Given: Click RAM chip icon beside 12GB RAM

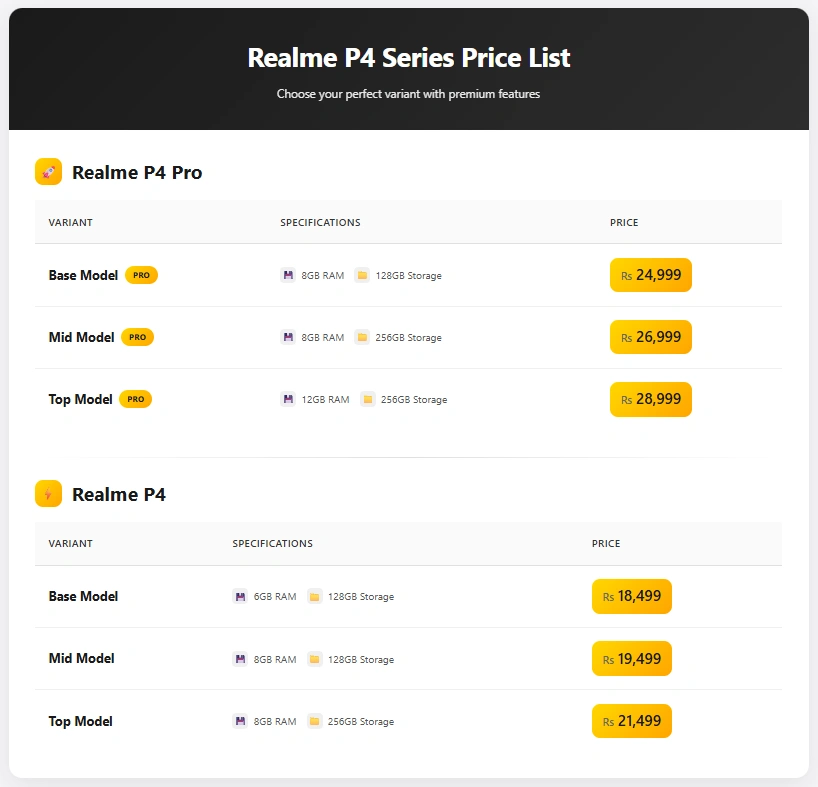Looking at the screenshot, I should pyautogui.click(x=288, y=399).
